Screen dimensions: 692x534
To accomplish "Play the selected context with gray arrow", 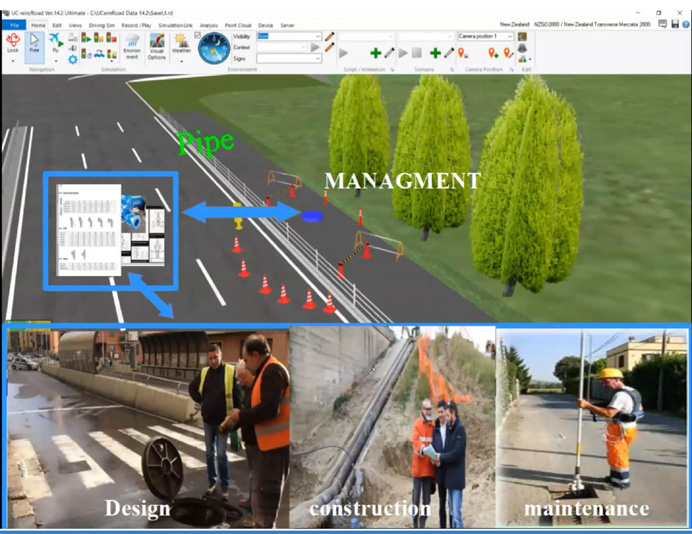I will [315, 47].
